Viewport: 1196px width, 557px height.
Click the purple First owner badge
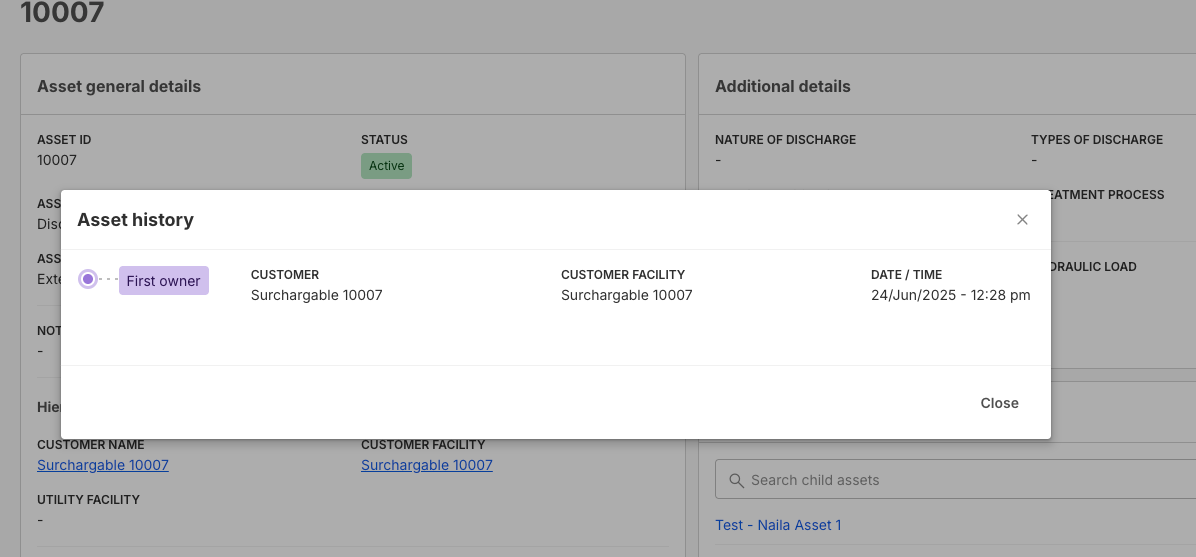(163, 281)
